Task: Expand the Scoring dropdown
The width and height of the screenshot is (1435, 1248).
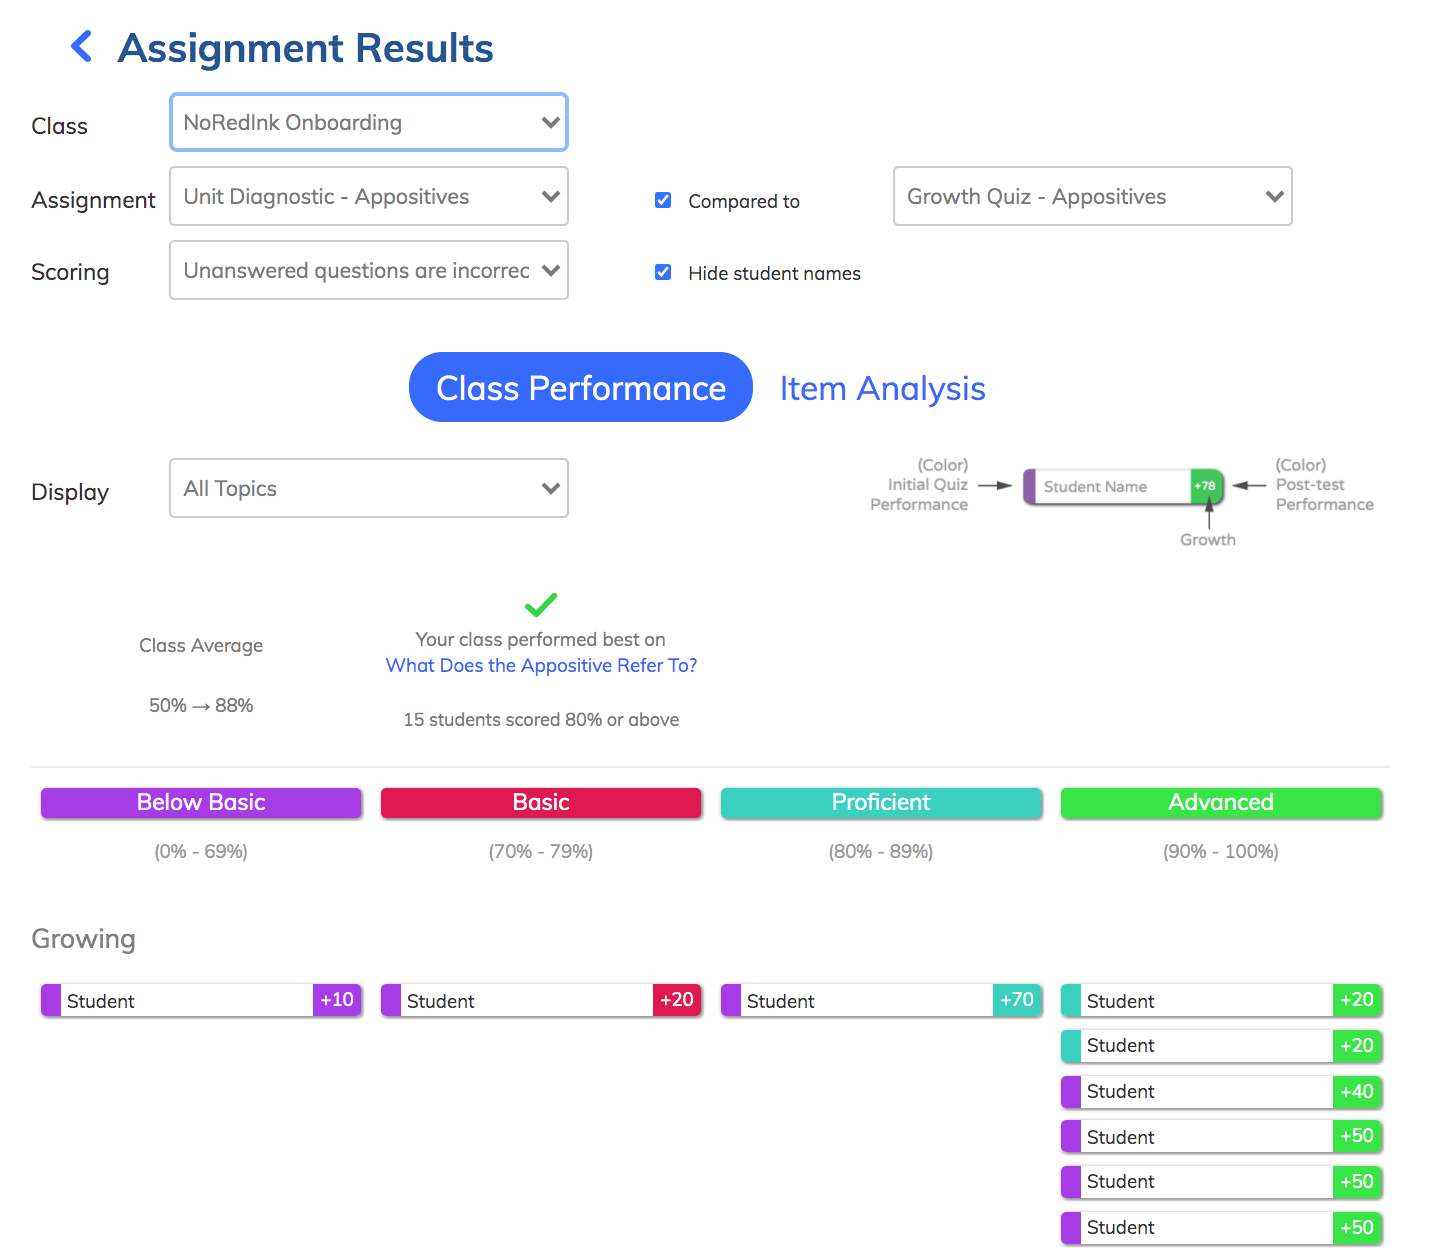Action: click(369, 270)
